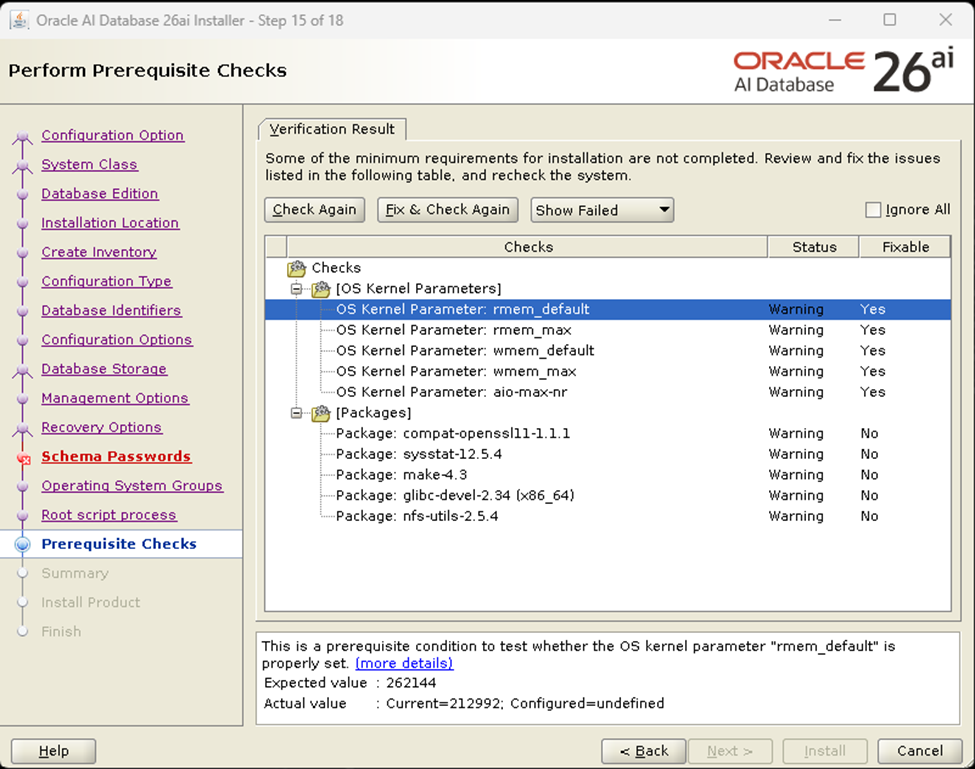Go to Configuration Option step
This screenshot has width=975, height=769.
[113, 135]
